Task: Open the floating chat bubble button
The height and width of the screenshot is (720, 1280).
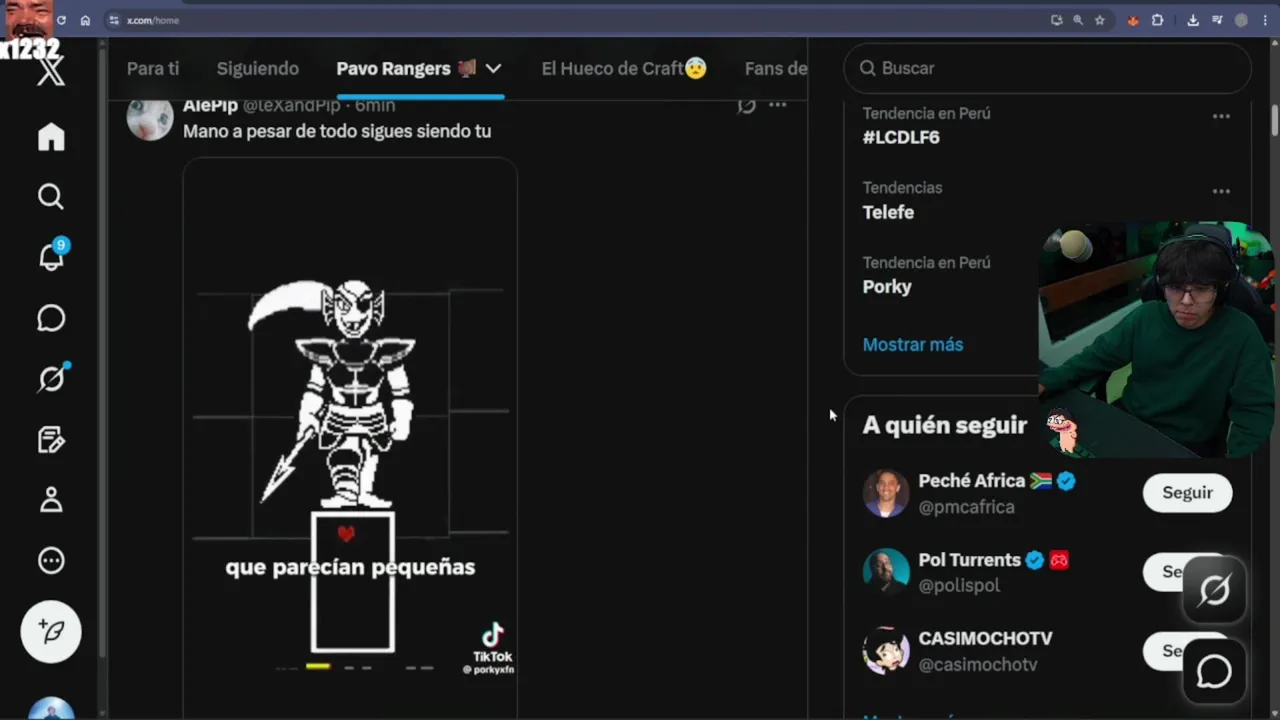Action: pyautogui.click(x=1214, y=672)
